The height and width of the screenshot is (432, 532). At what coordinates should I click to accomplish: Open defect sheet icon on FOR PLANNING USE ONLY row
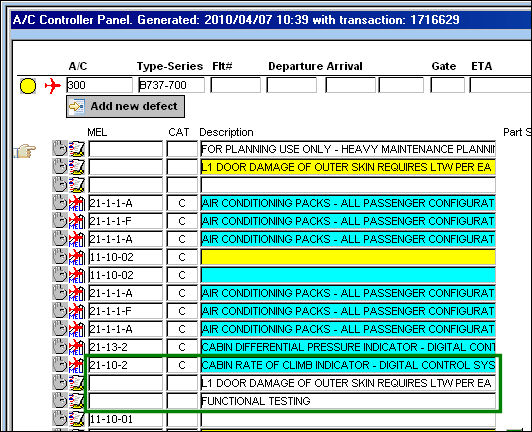click(77, 149)
